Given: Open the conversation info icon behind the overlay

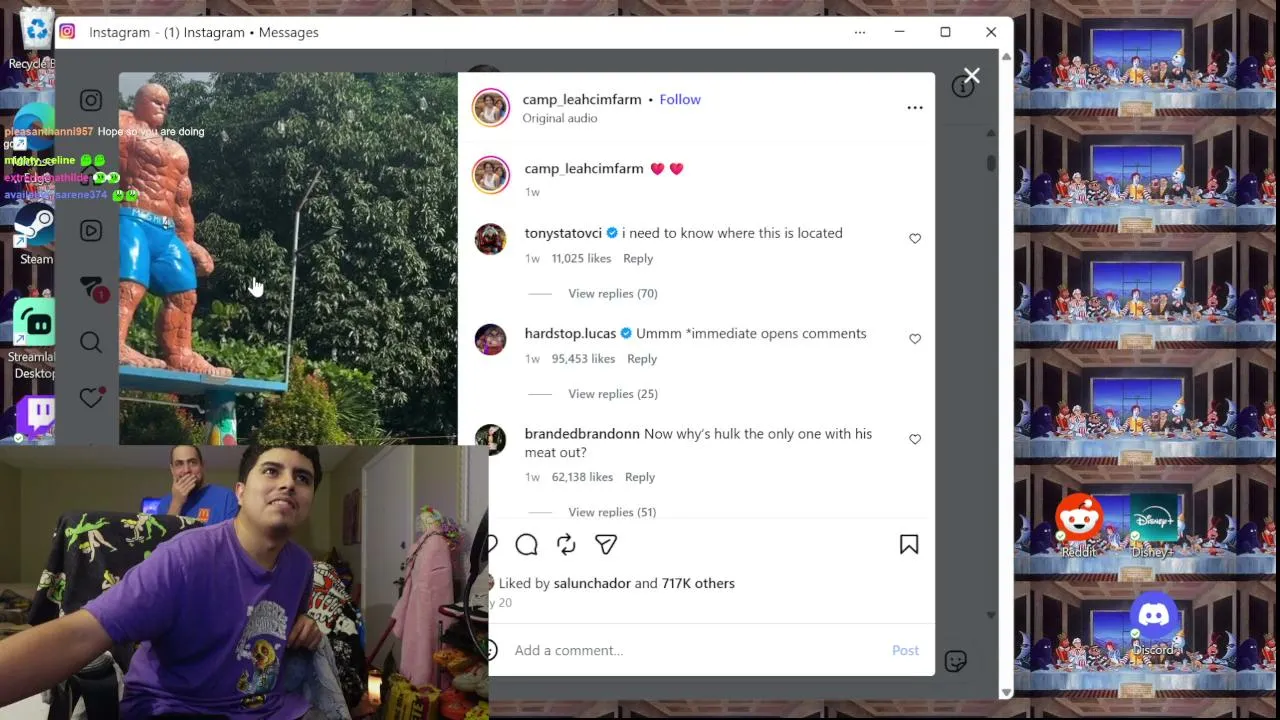Looking at the screenshot, I should (963, 87).
